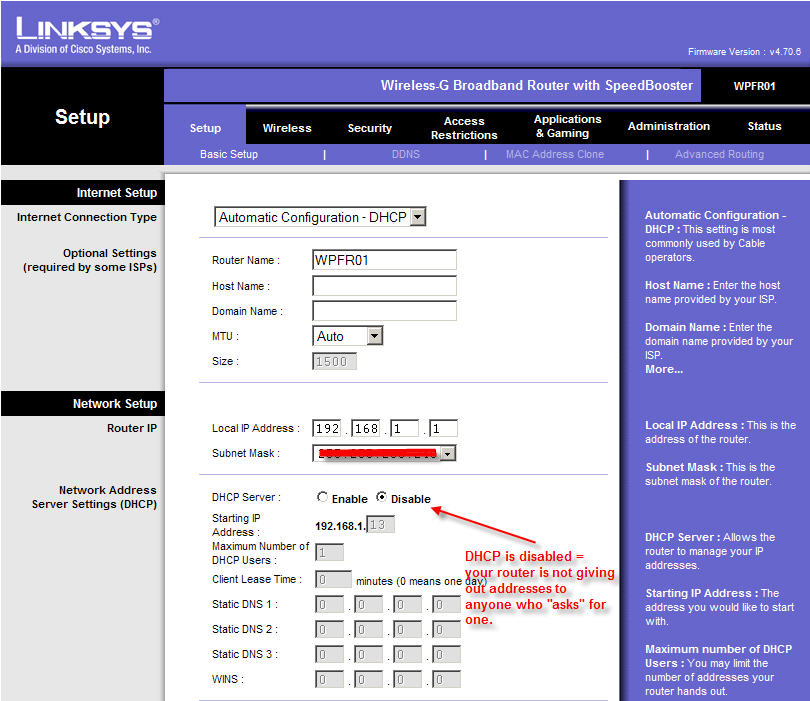Click the MTU Size field
This screenshot has height=701, width=810.
click(x=334, y=361)
